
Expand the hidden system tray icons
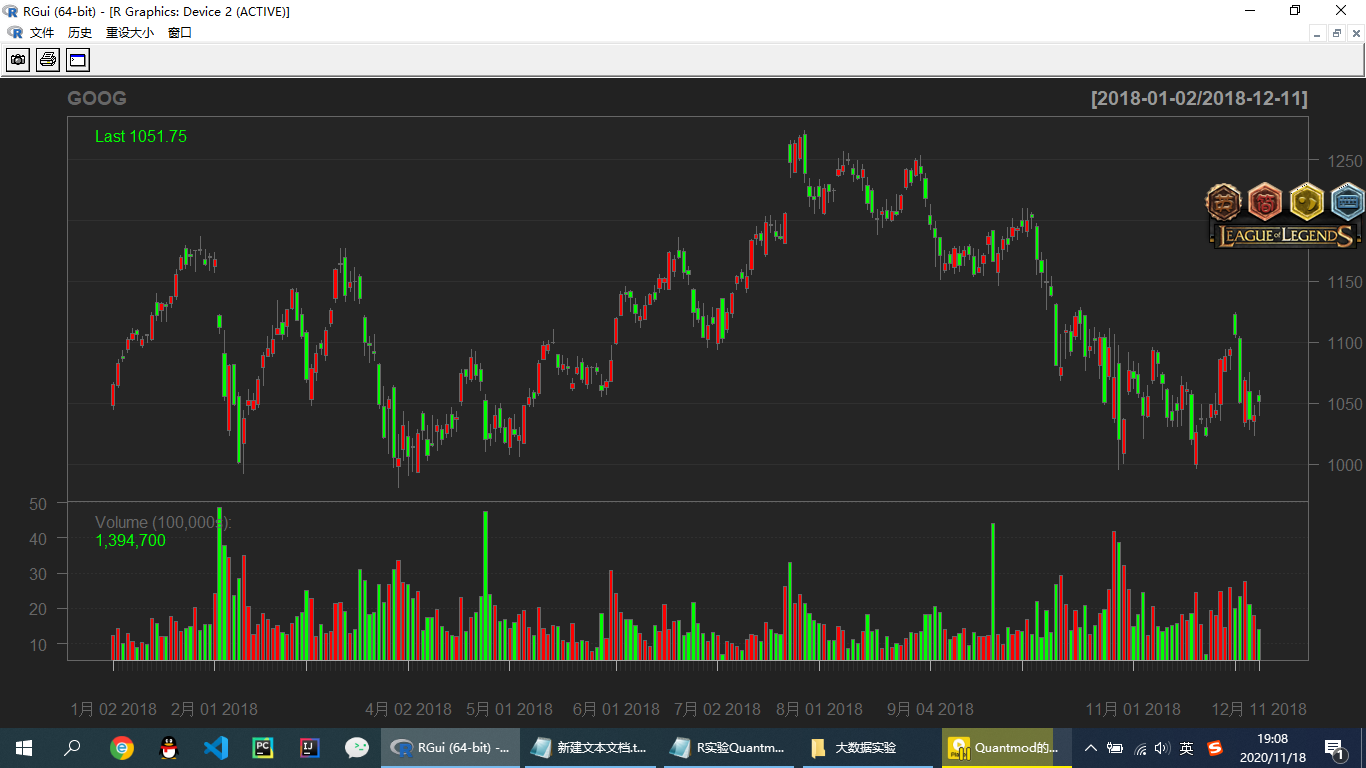point(1091,747)
